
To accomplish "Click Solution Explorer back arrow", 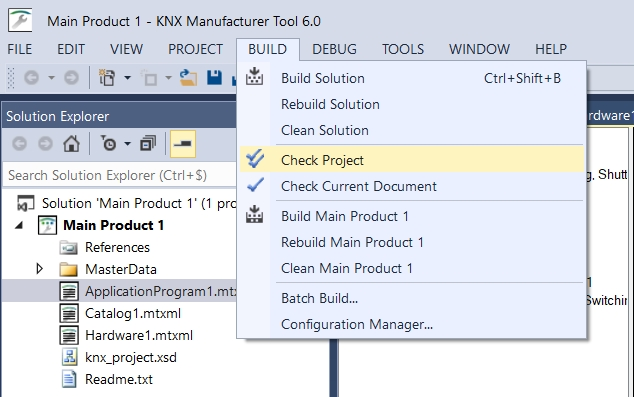I will coord(19,144).
